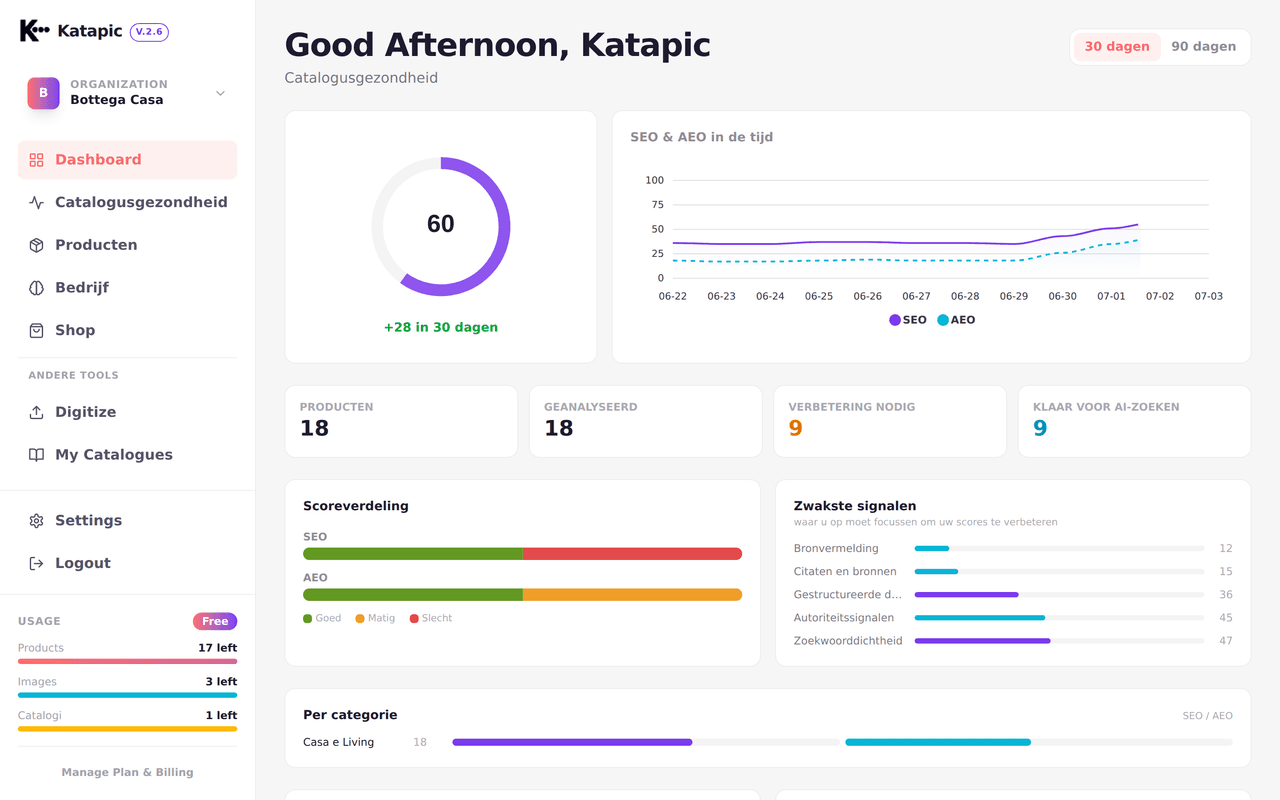
Task: Switch to the 30 dagen range
Action: coord(1117,47)
